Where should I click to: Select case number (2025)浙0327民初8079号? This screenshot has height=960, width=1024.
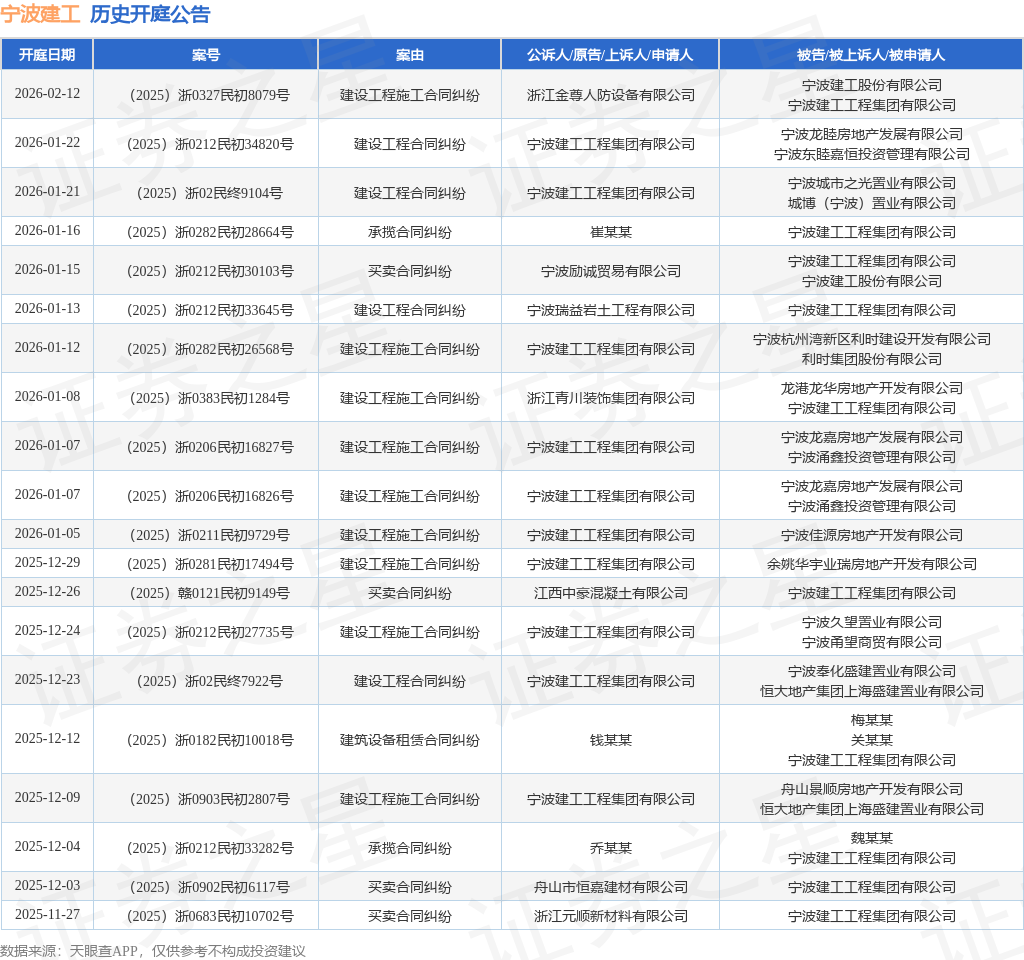[206, 95]
